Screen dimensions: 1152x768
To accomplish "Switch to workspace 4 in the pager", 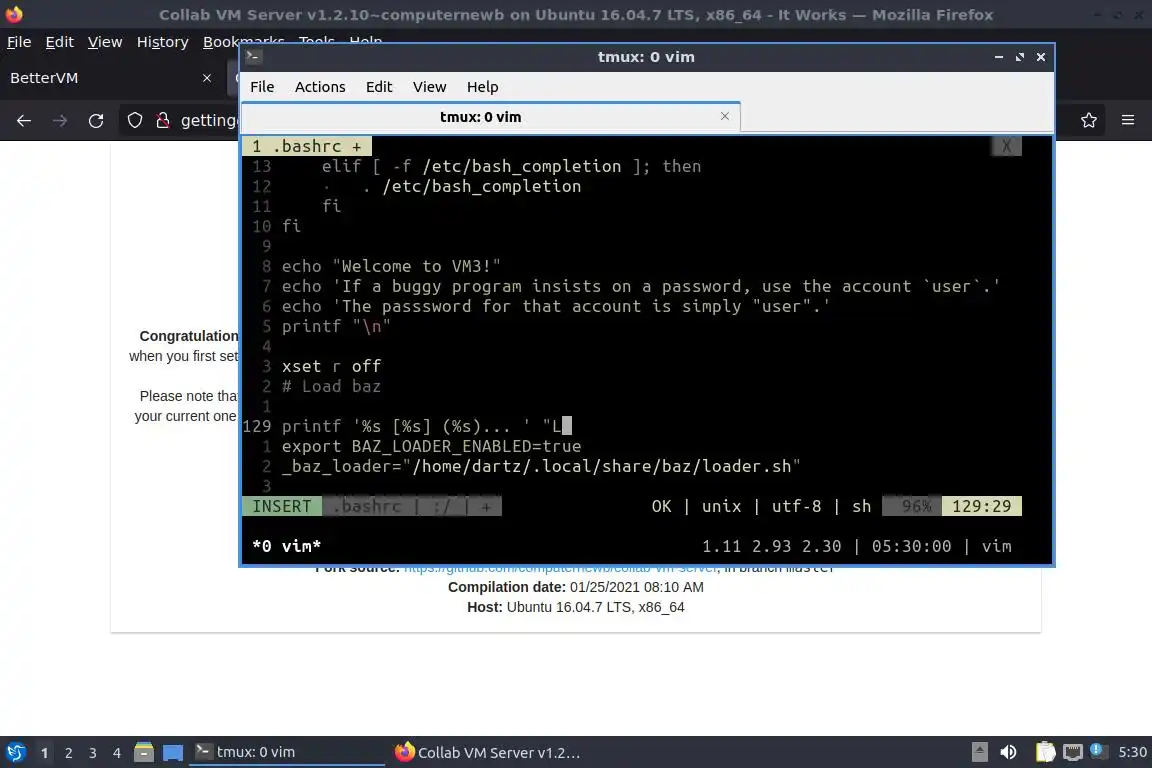I will pyautogui.click(x=117, y=753).
